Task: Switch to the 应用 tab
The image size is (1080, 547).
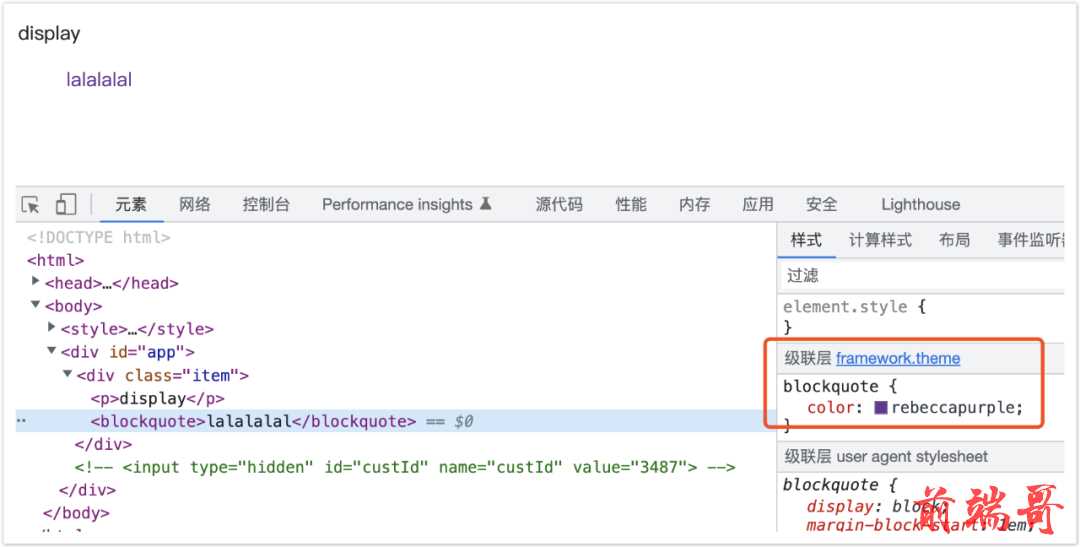Action: tap(758, 205)
